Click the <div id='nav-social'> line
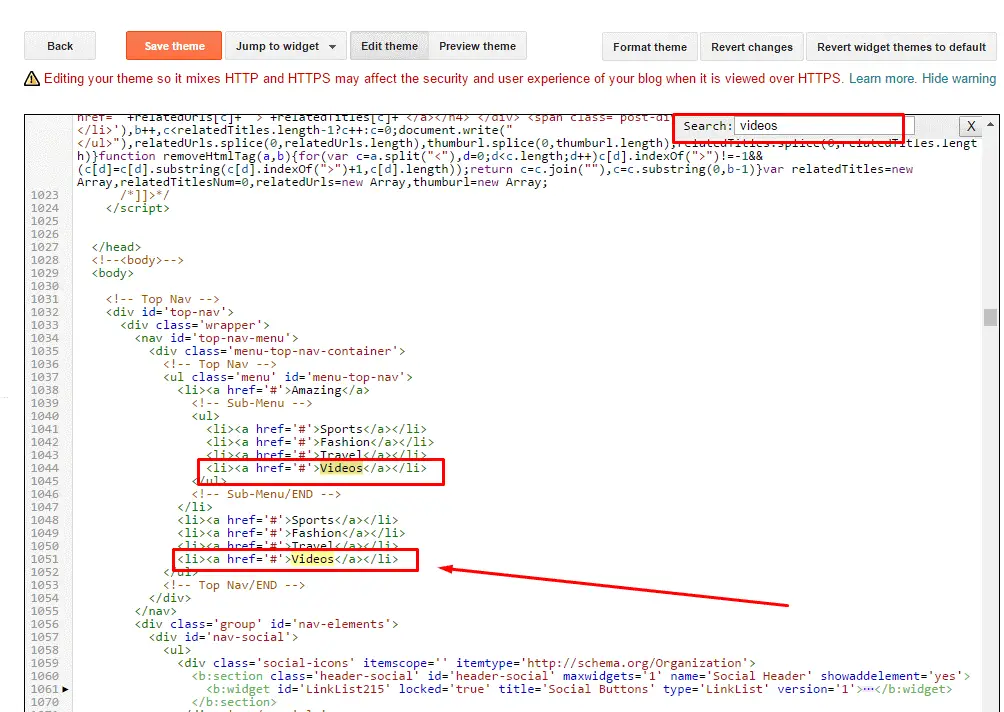 pos(223,637)
